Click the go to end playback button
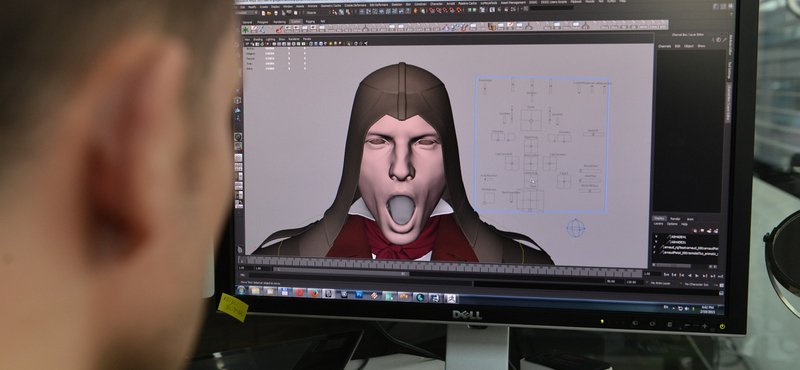This screenshot has width=800, height=370. pyautogui.click(x=720, y=276)
